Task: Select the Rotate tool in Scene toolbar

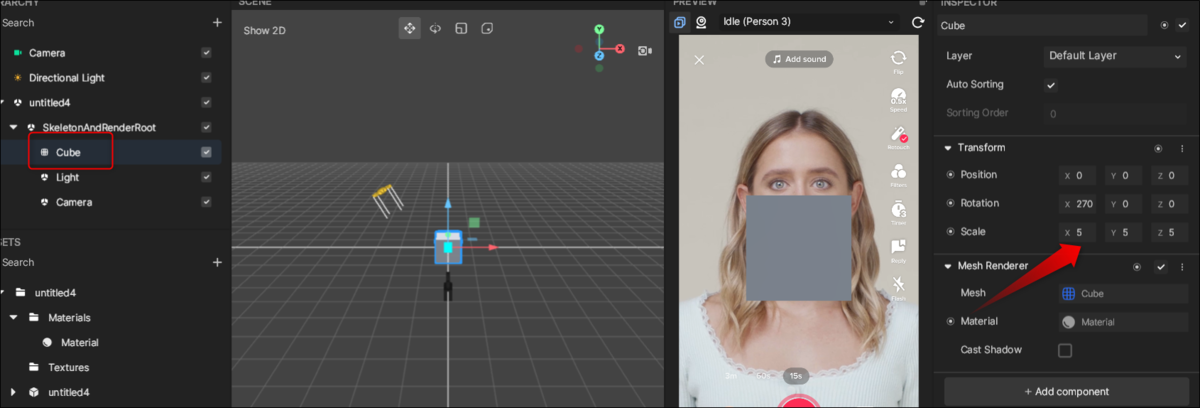Action: click(435, 28)
